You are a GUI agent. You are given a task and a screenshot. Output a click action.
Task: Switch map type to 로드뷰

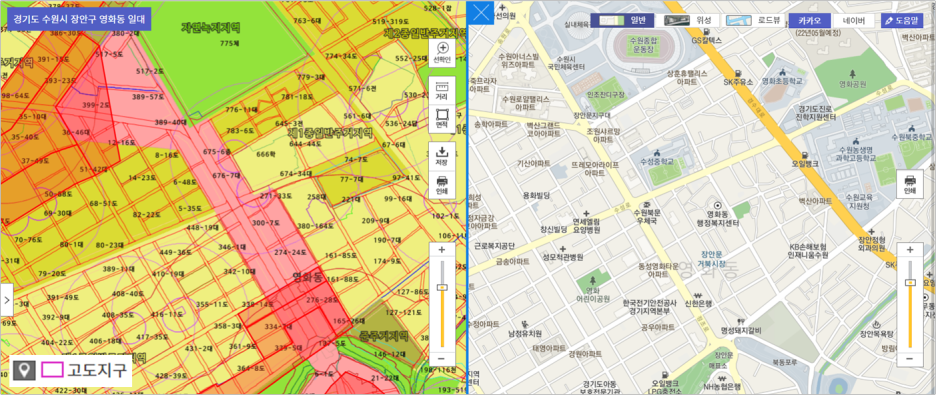(x=754, y=20)
